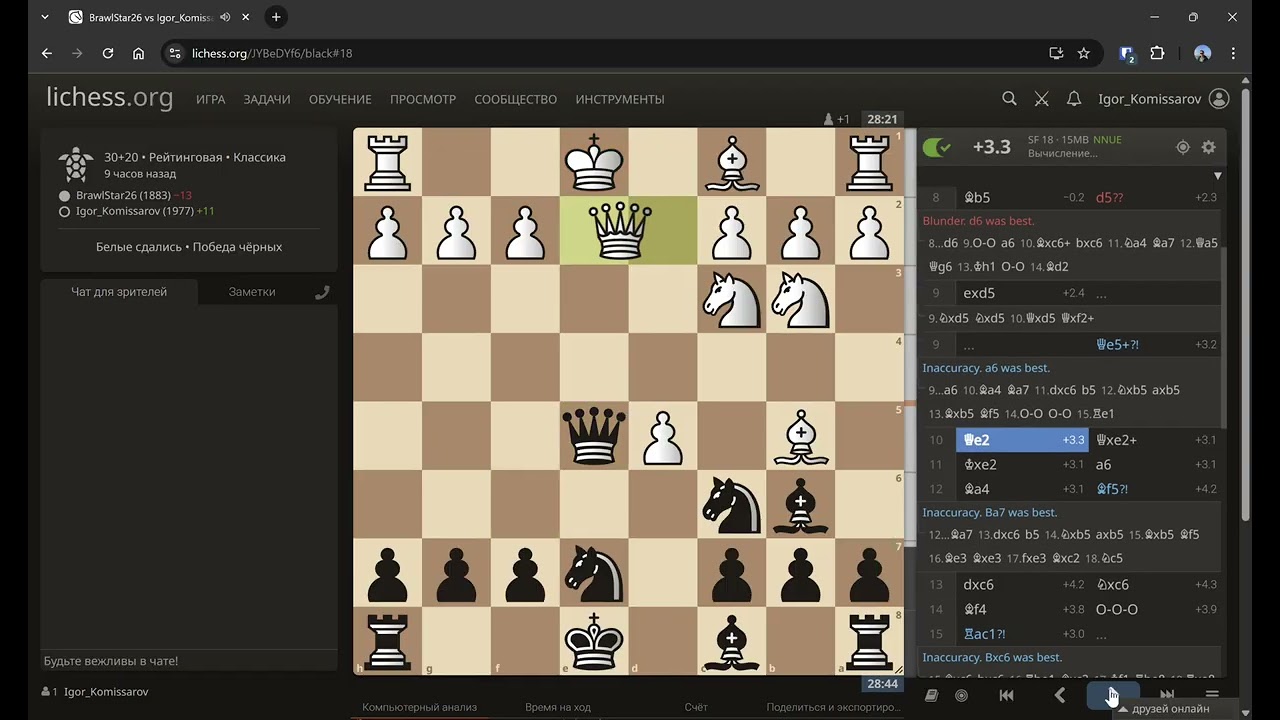The image size is (1280, 720).
Task: Select move O-O-O in move list
Action: click(x=1155, y=609)
